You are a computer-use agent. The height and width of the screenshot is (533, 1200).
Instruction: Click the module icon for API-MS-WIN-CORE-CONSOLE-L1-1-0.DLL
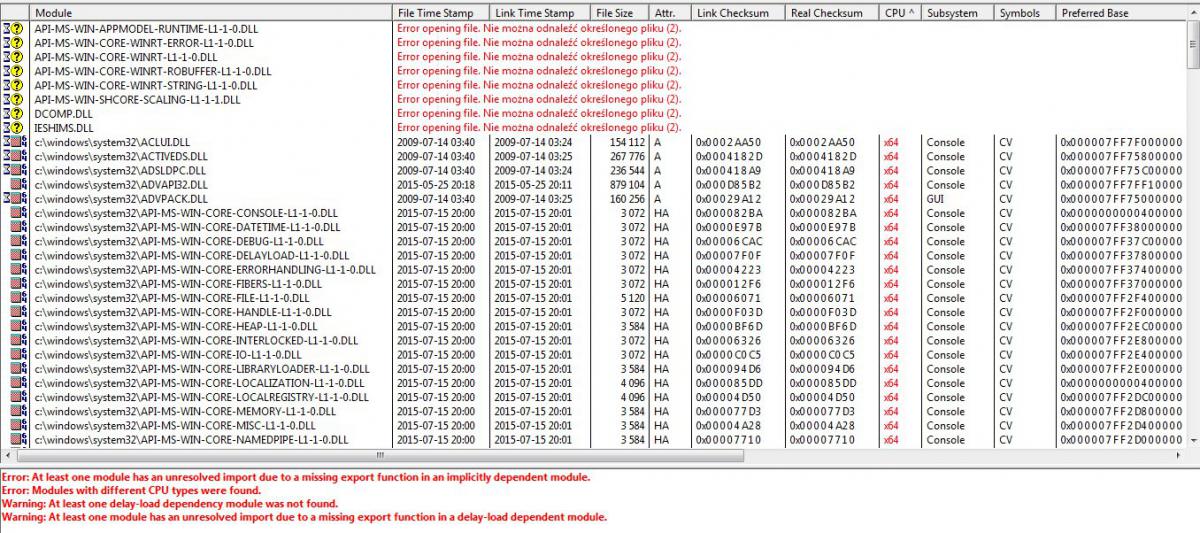[x=17, y=213]
